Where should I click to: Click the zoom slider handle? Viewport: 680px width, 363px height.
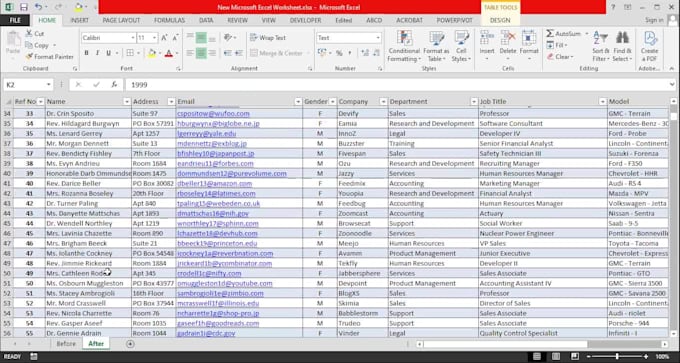[617, 356]
